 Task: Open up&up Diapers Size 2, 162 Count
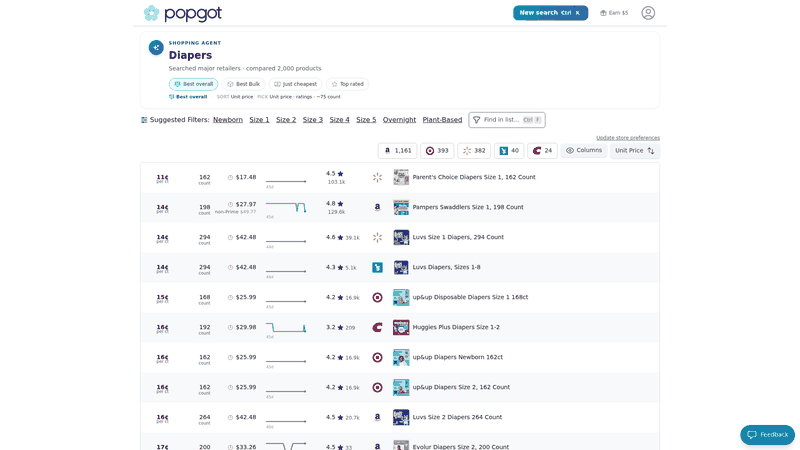tap(461, 387)
